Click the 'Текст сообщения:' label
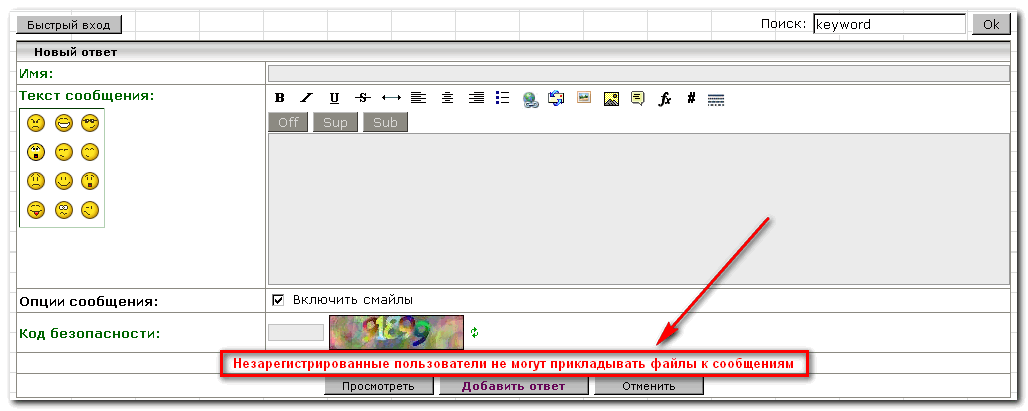The width and height of the screenshot is (1028, 411). [87, 96]
